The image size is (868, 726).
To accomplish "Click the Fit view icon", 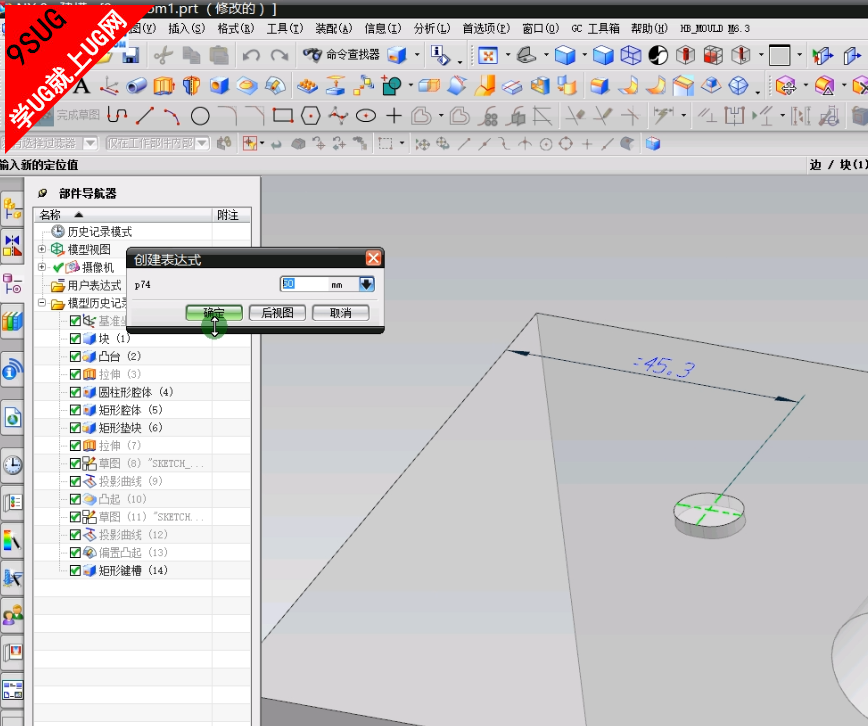I will pos(488,55).
